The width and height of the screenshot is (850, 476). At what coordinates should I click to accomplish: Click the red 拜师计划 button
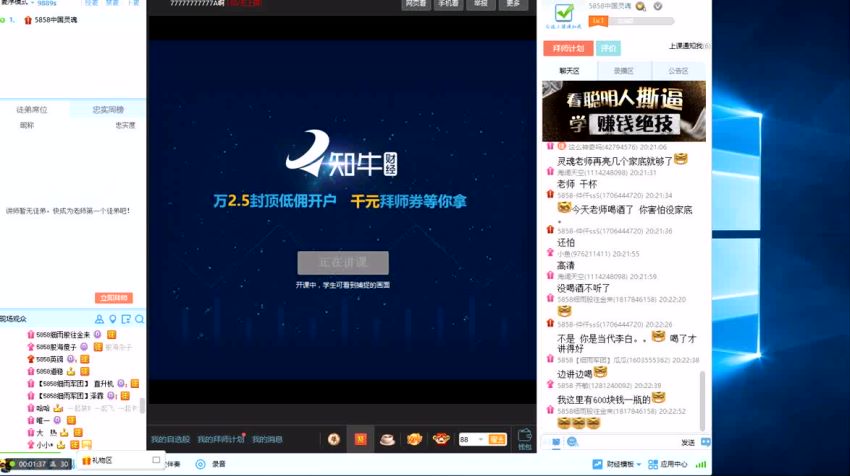click(568, 48)
